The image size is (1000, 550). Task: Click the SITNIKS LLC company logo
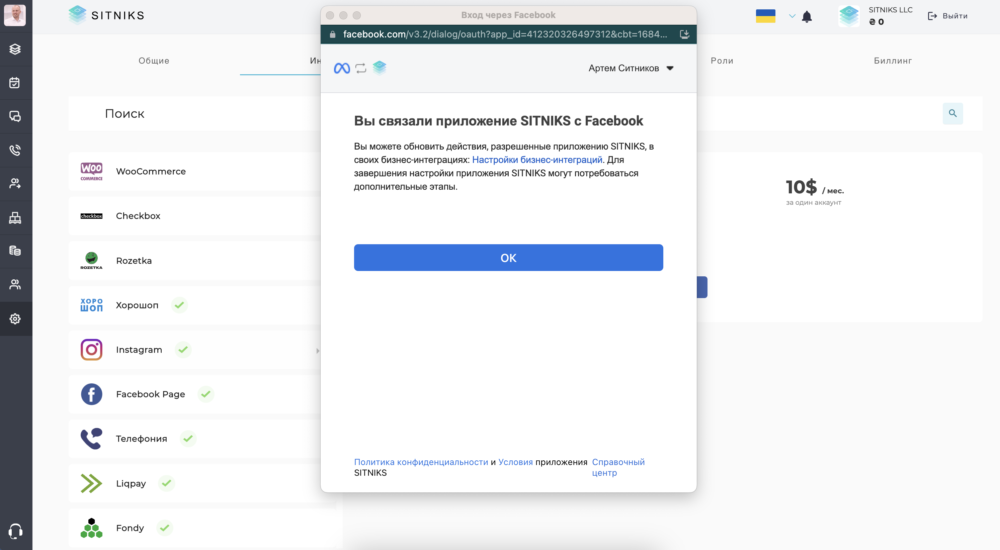[849, 16]
